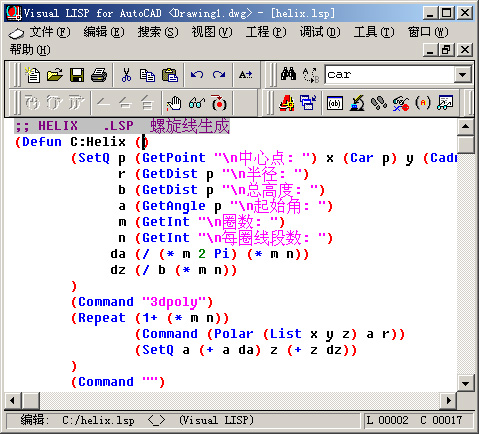The width and height of the screenshot is (479, 434).
Task: Inspect with the microscope icon
Action: [357, 103]
